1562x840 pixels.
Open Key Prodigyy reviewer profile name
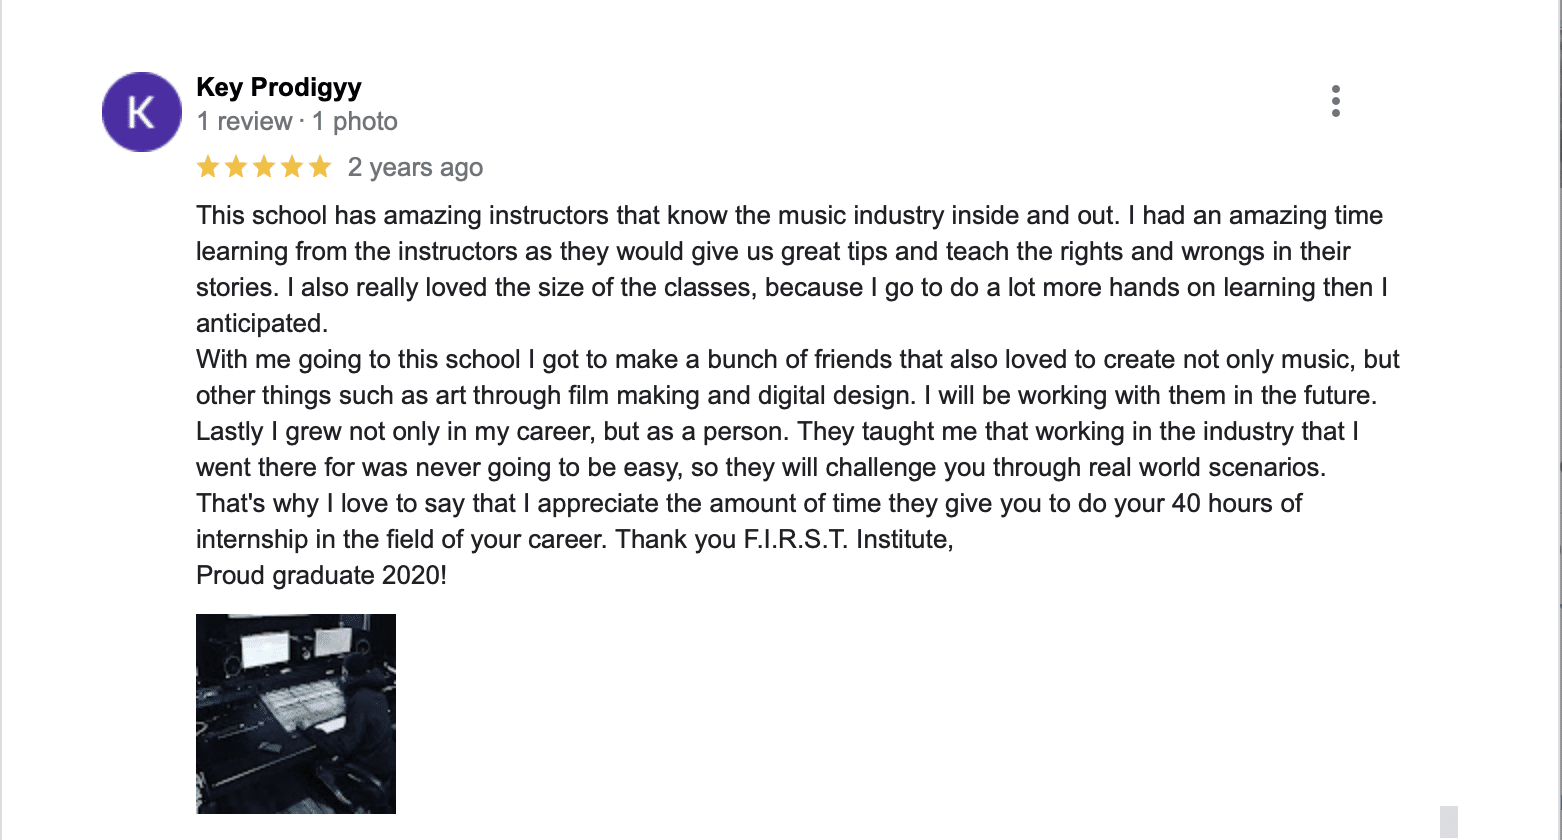(x=279, y=88)
